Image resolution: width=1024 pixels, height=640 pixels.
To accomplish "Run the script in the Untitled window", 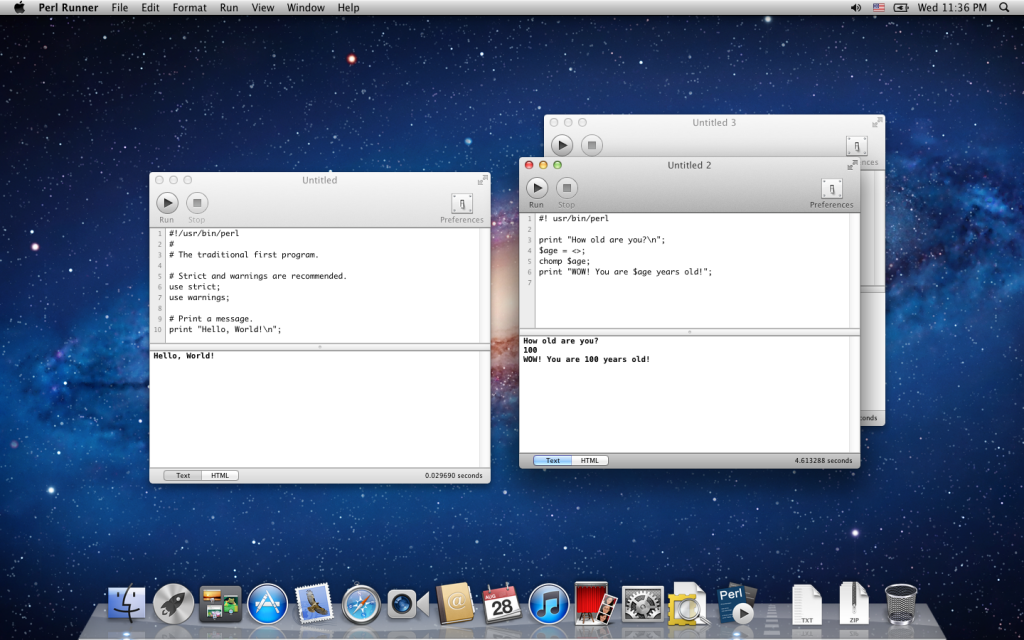I will click(x=167, y=203).
